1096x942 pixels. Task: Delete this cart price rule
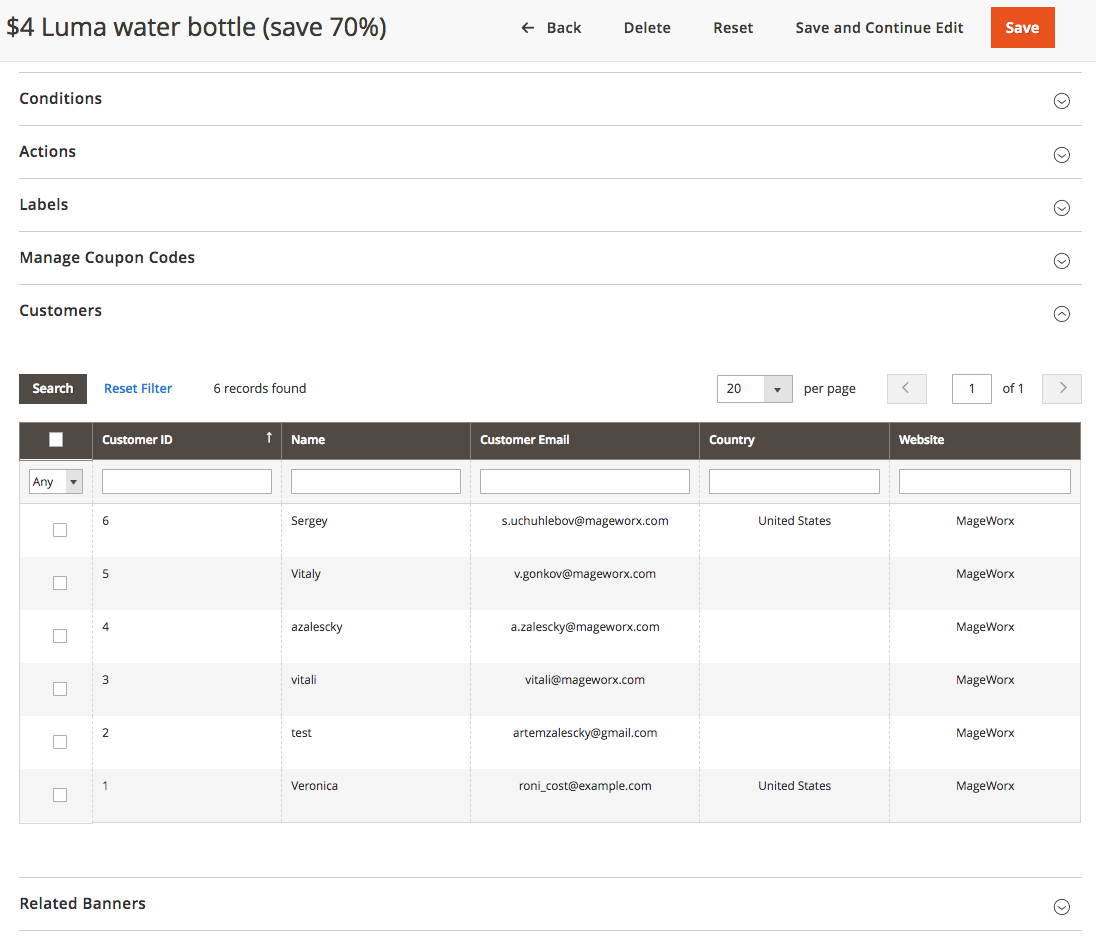pos(647,28)
